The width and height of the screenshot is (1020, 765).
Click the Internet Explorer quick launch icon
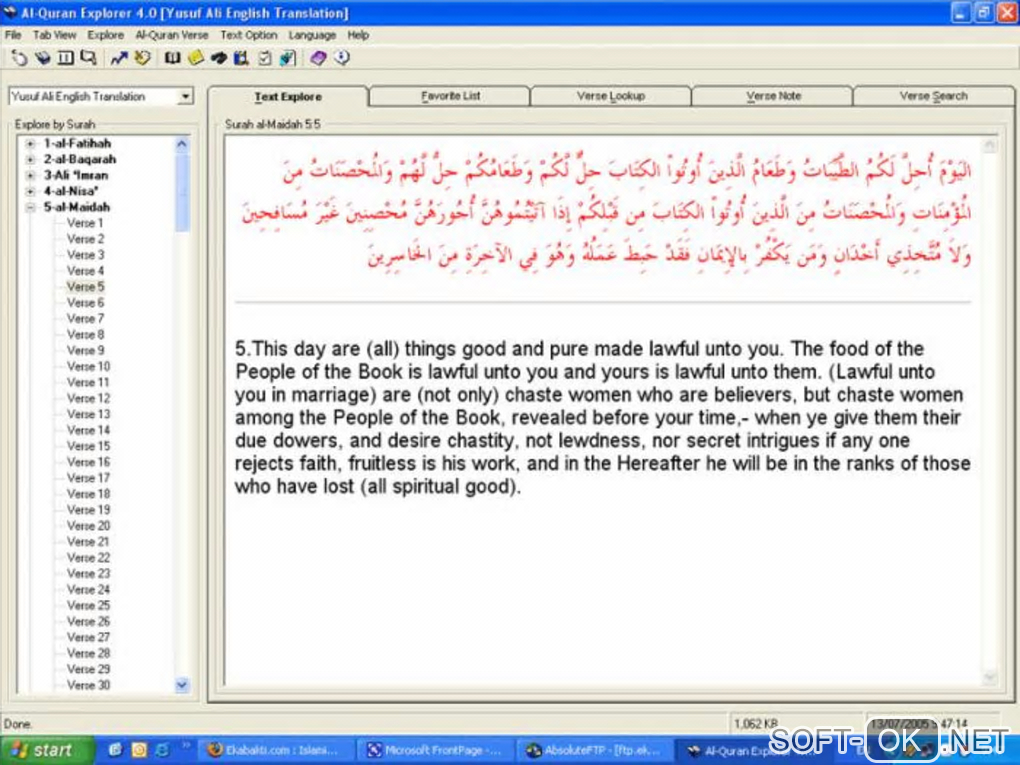point(162,750)
